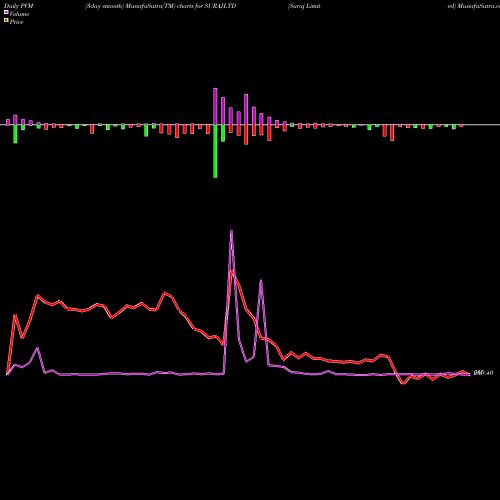Click the last price value label at the right end of the lines

tap(483, 373)
